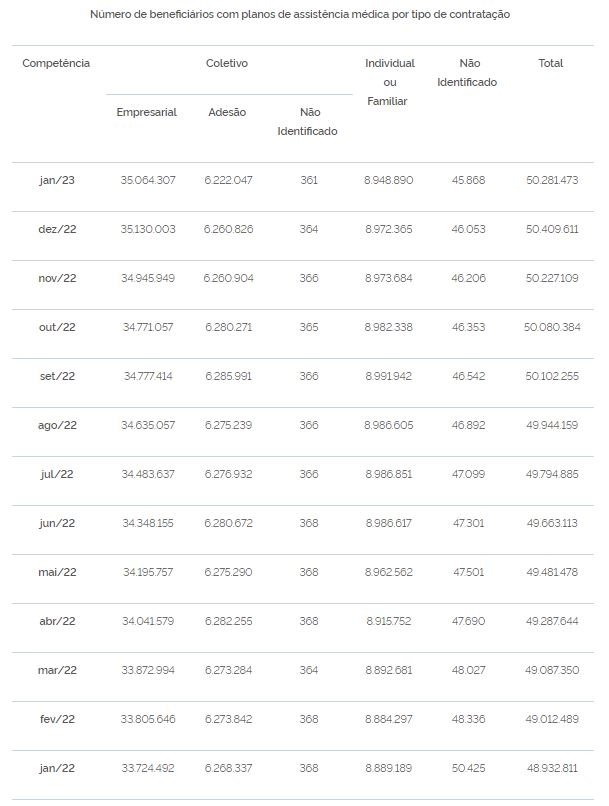Click the Adesão sub-column header
Viewport: 609px width, 806px height.
(227, 112)
